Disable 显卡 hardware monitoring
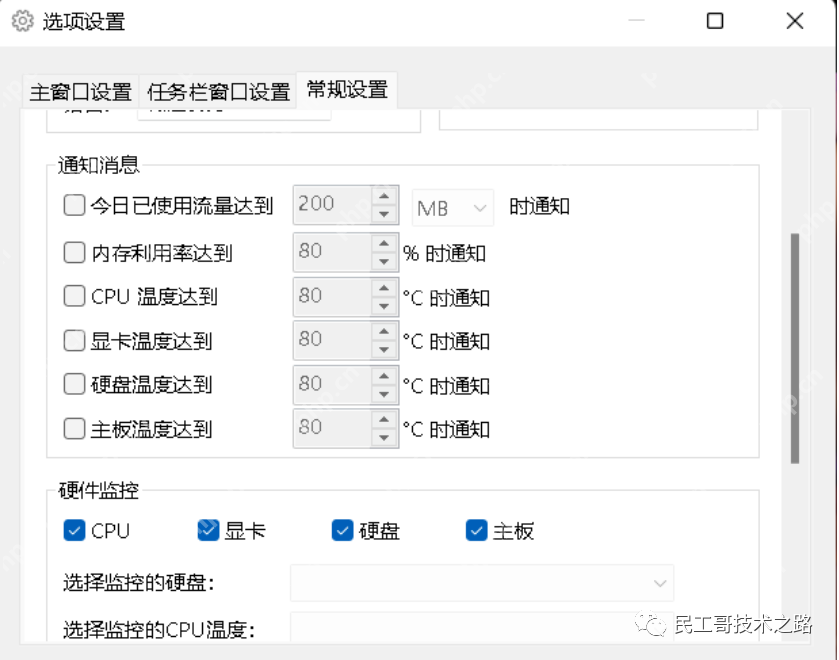Image resolution: width=839 pixels, height=660 pixels. click(x=208, y=530)
